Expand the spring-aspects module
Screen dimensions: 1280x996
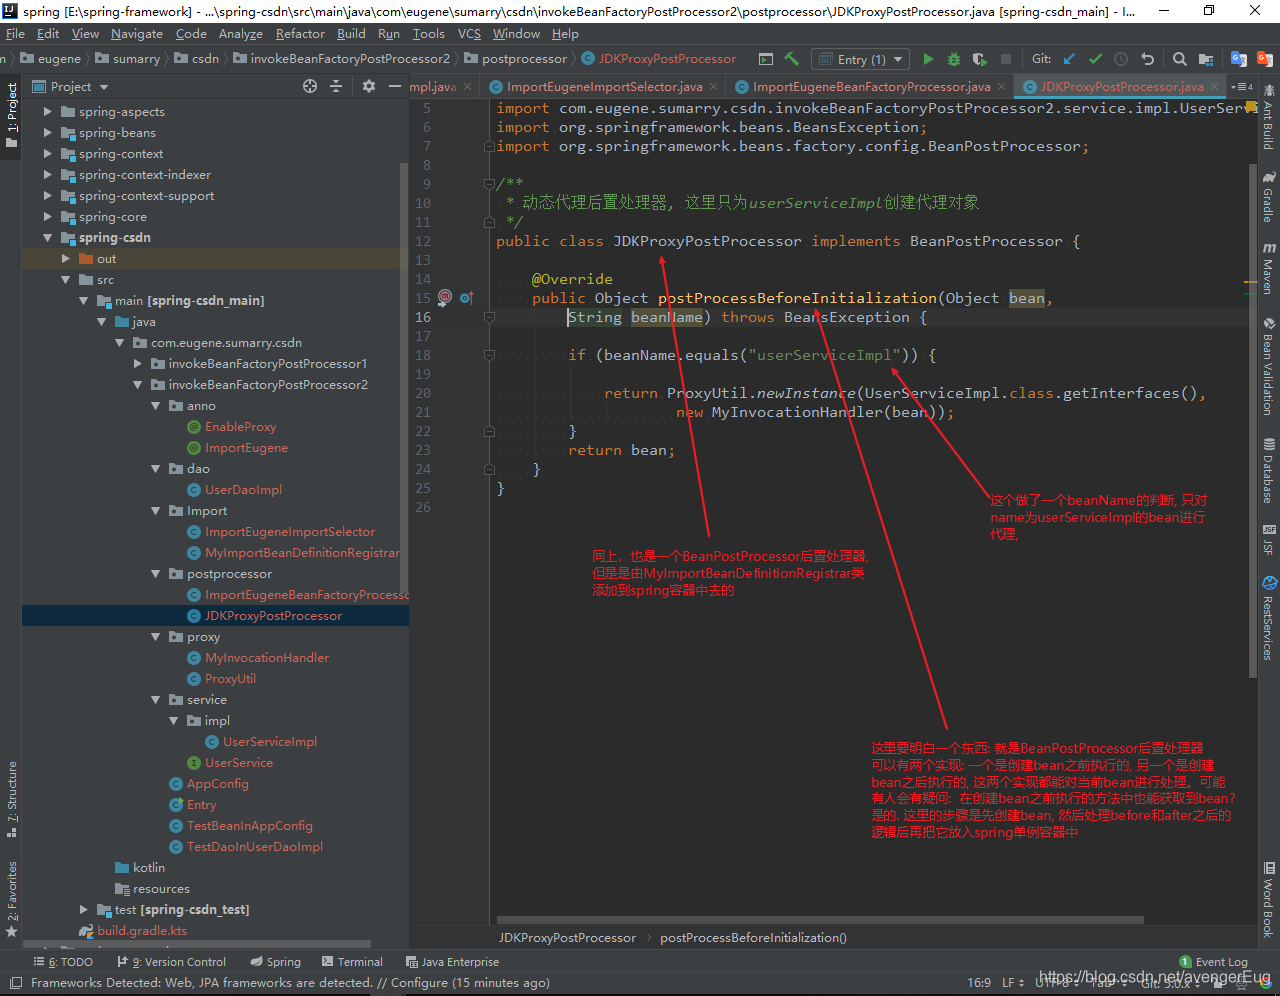click(47, 112)
